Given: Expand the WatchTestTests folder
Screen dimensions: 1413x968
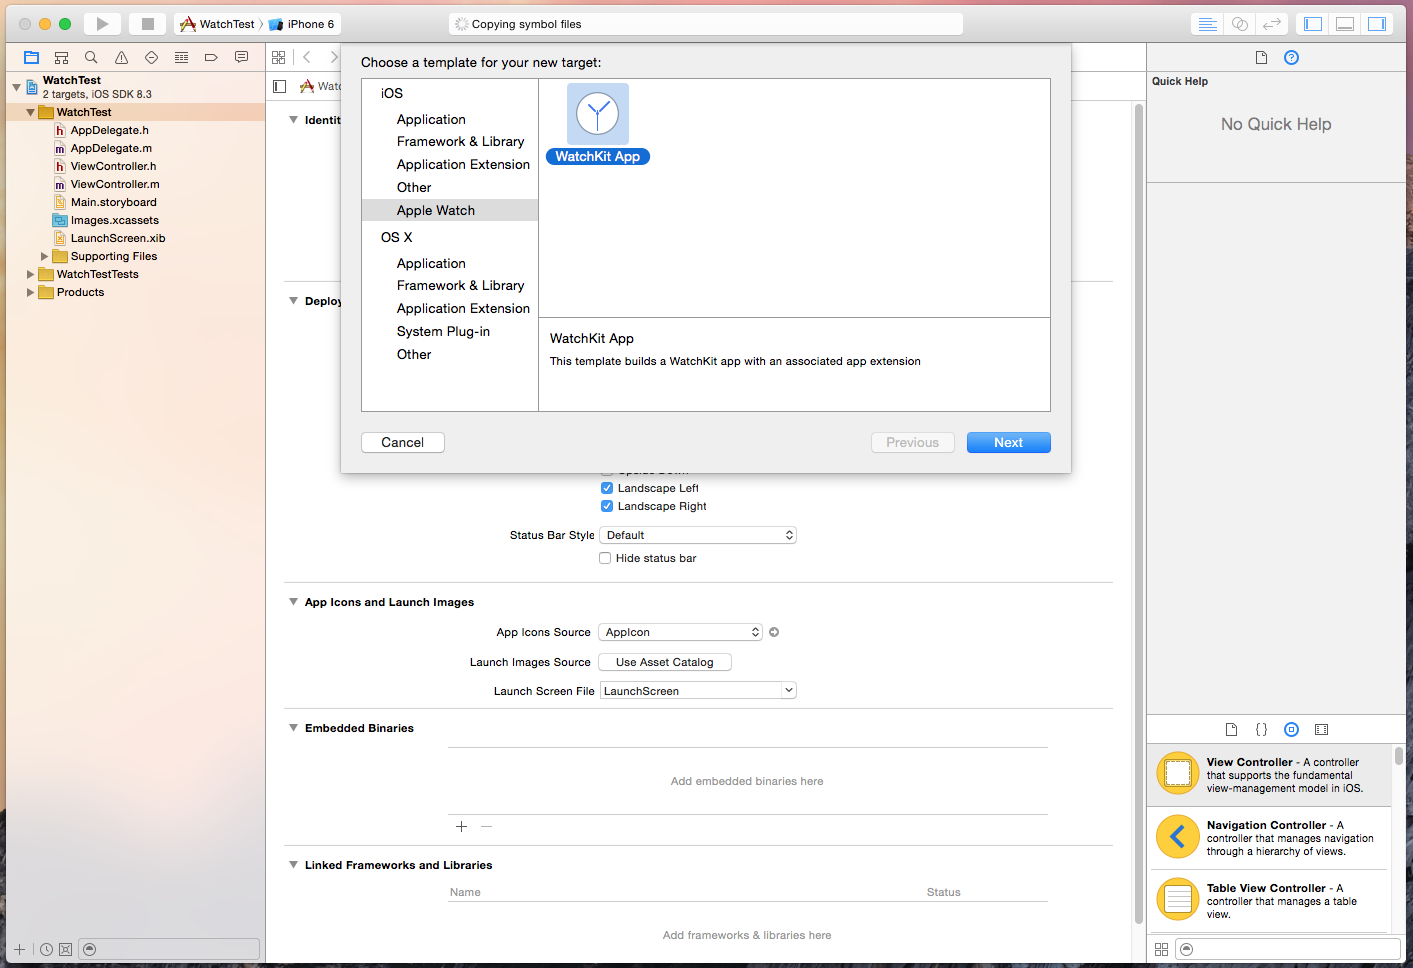Looking at the screenshot, I should point(30,274).
